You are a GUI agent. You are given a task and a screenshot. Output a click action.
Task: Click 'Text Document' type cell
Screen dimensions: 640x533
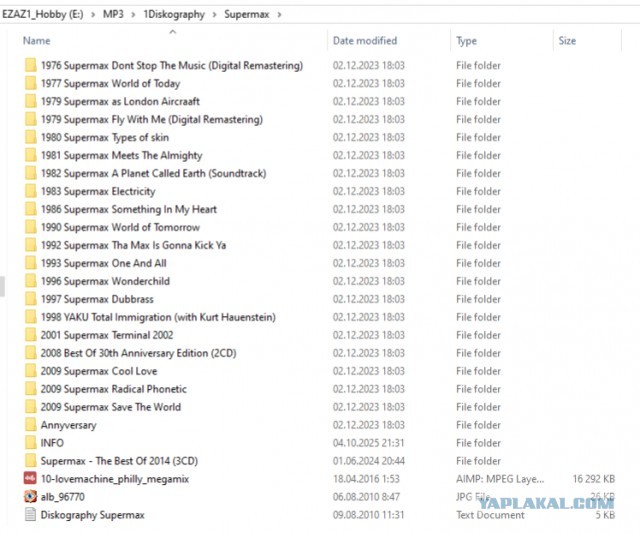coord(490,514)
